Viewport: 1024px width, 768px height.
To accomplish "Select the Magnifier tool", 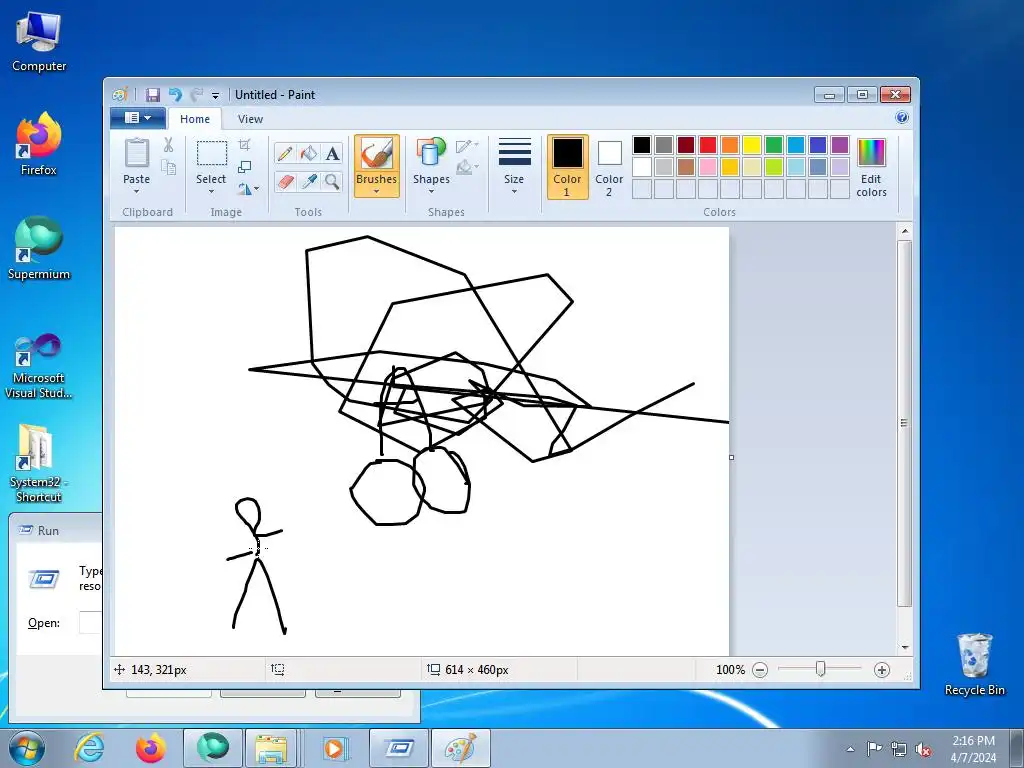I will [332, 181].
